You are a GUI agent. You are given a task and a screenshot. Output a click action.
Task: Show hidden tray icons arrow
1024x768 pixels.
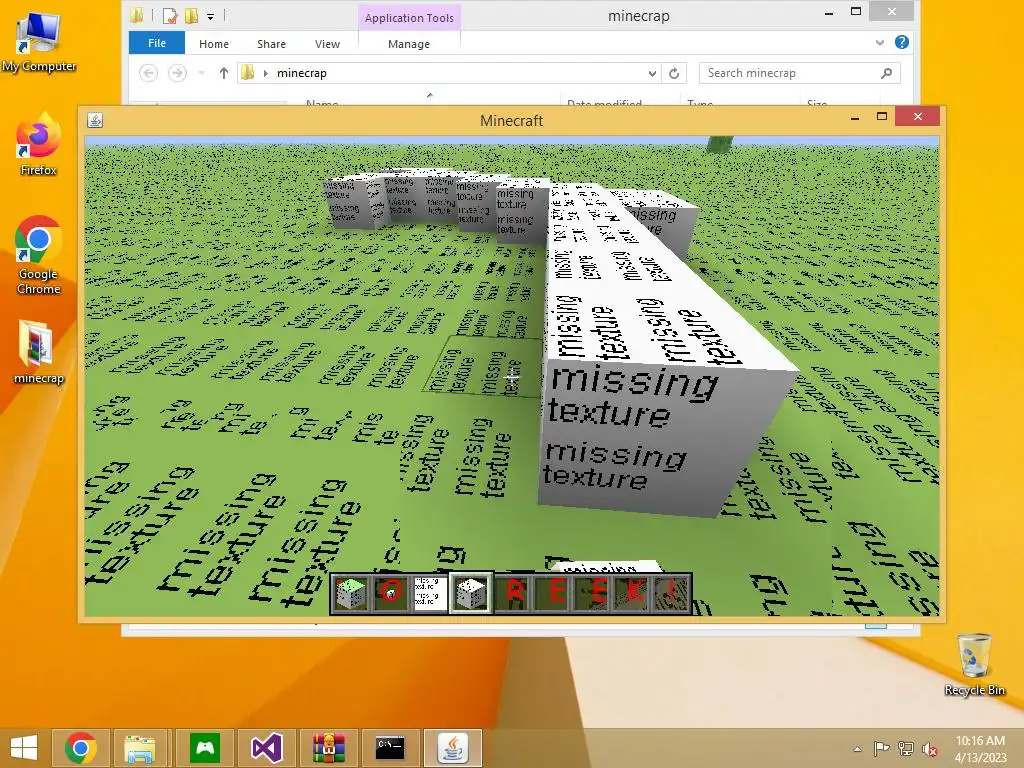click(x=857, y=749)
